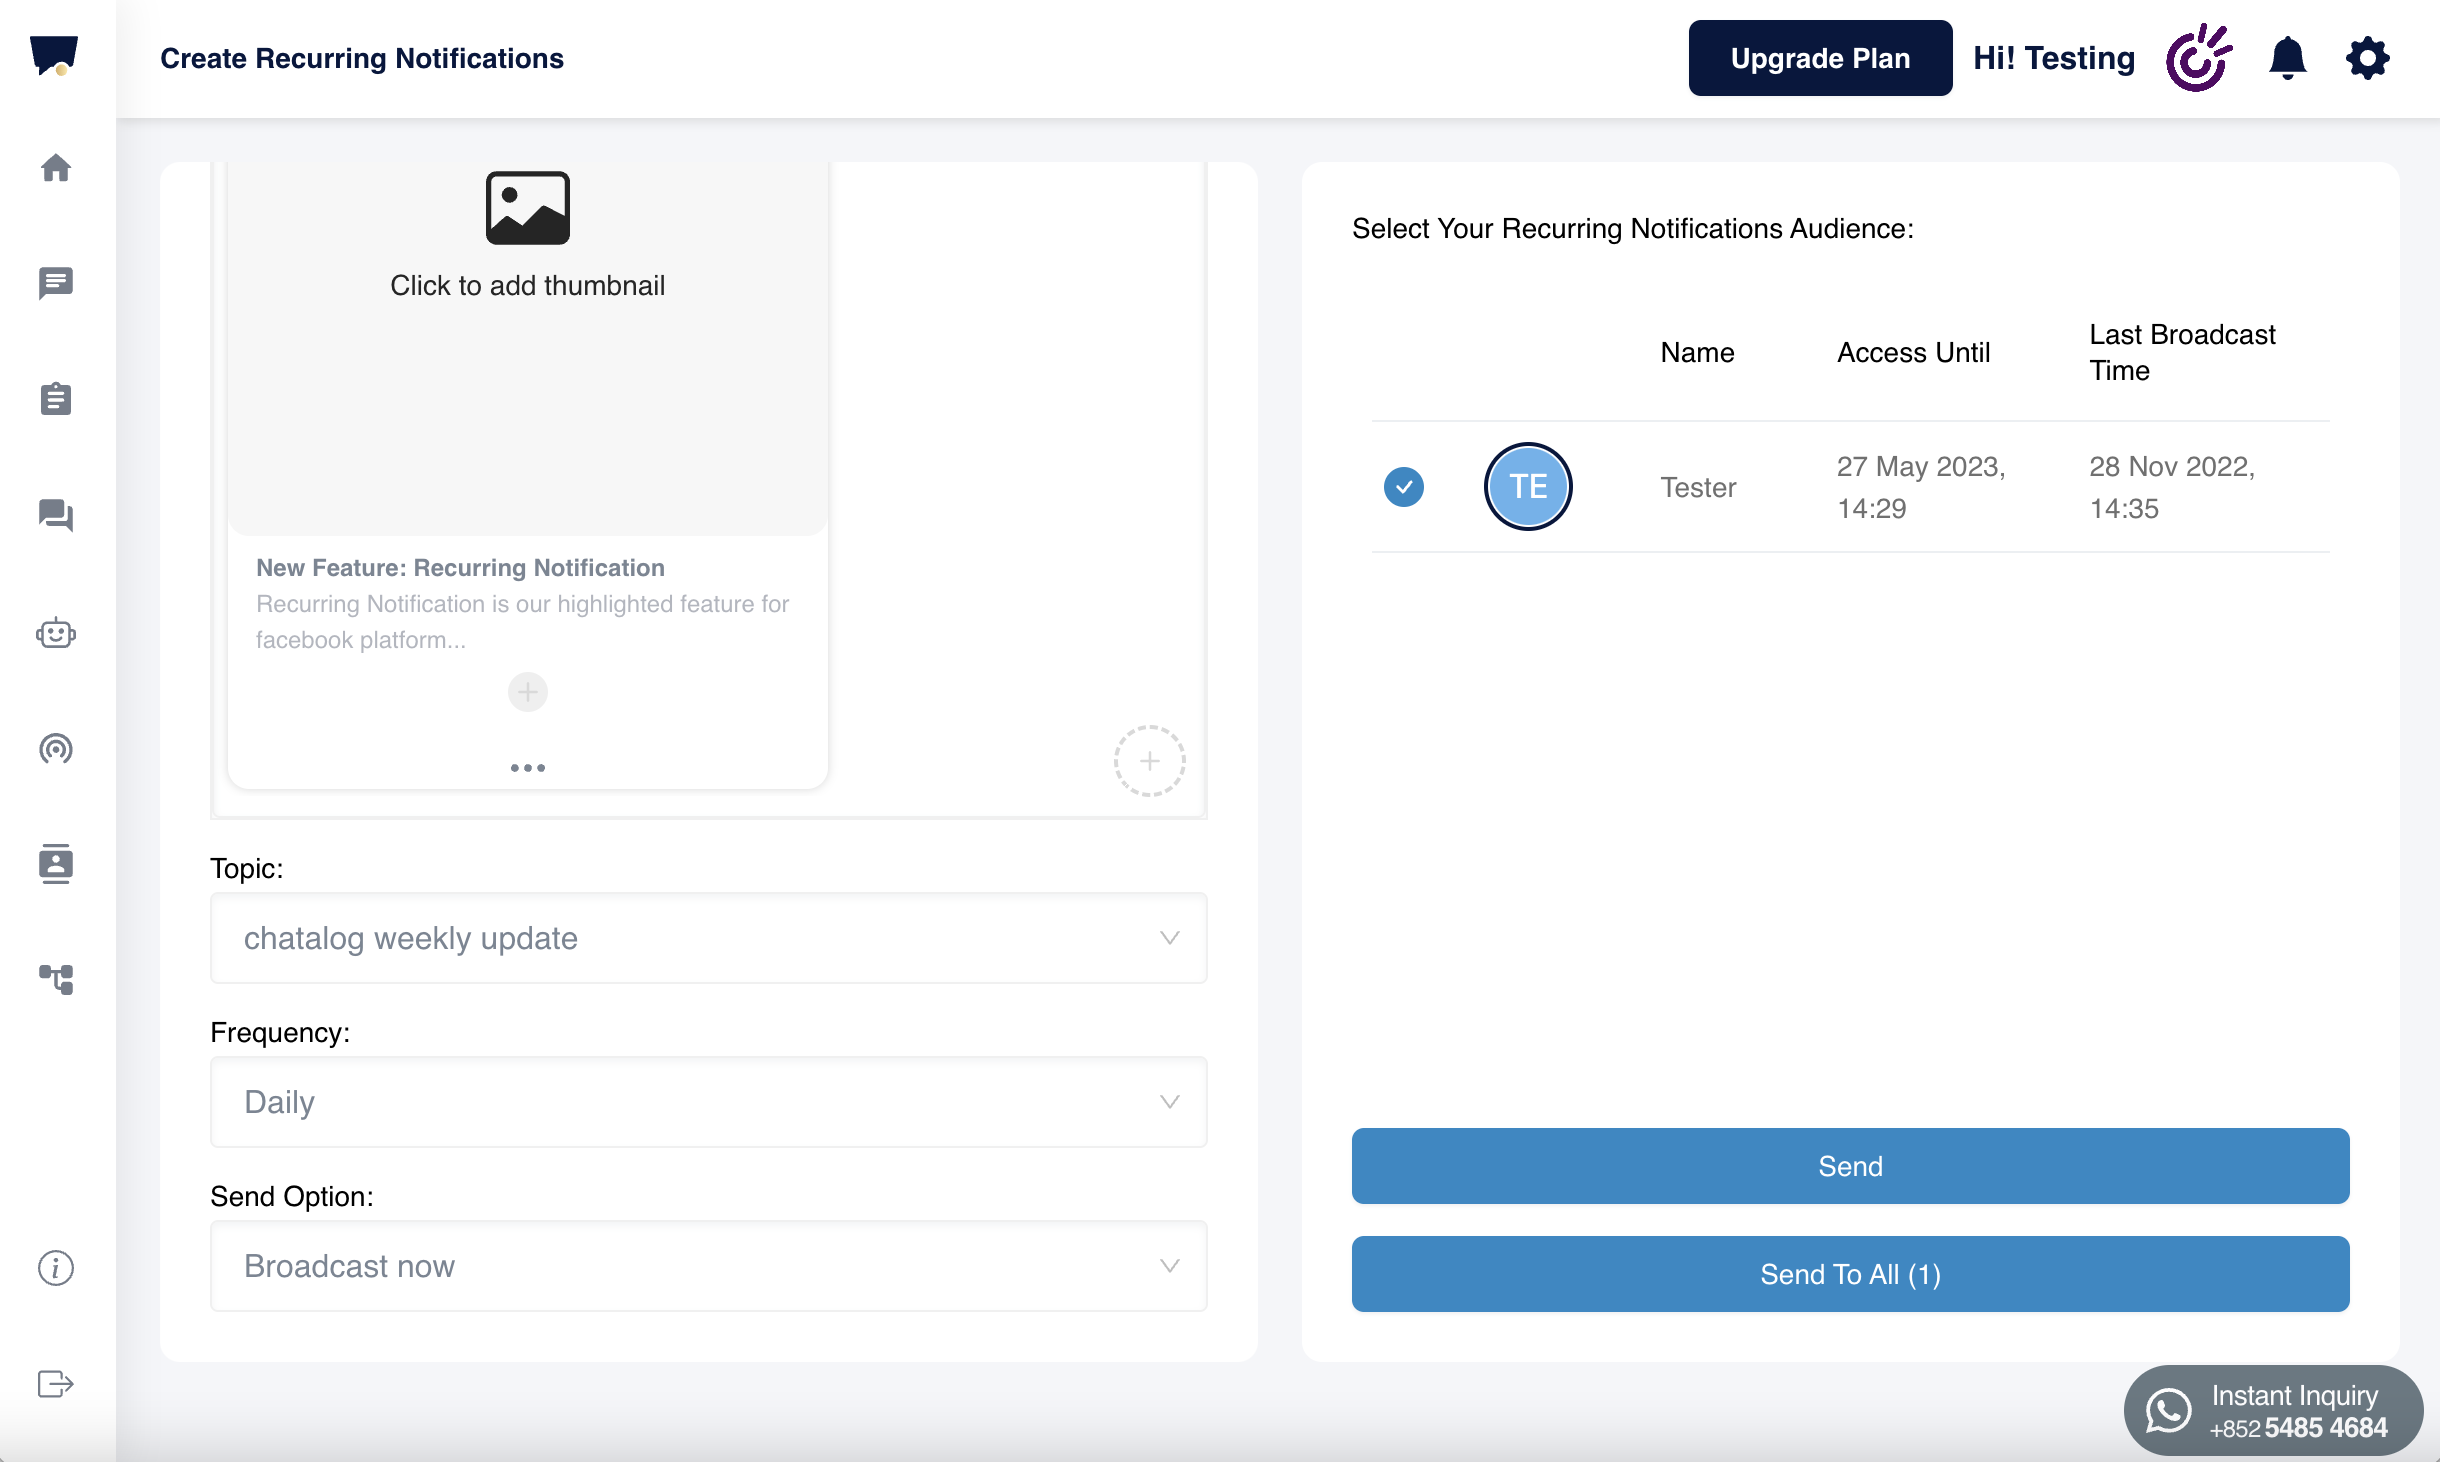Open the settings gear icon
Screen dimensions: 2440x1462
click(2367, 58)
